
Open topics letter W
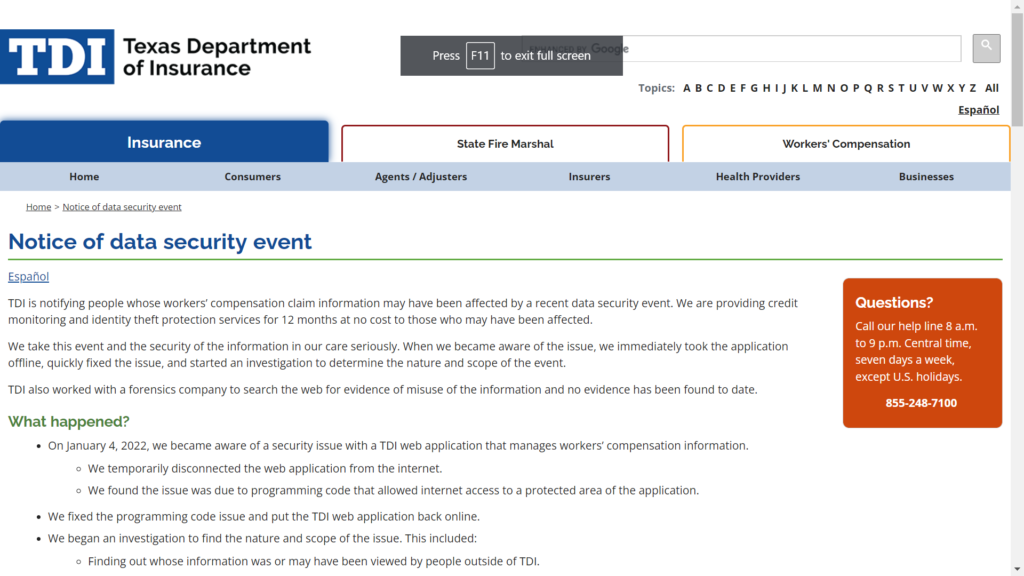[938, 88]
